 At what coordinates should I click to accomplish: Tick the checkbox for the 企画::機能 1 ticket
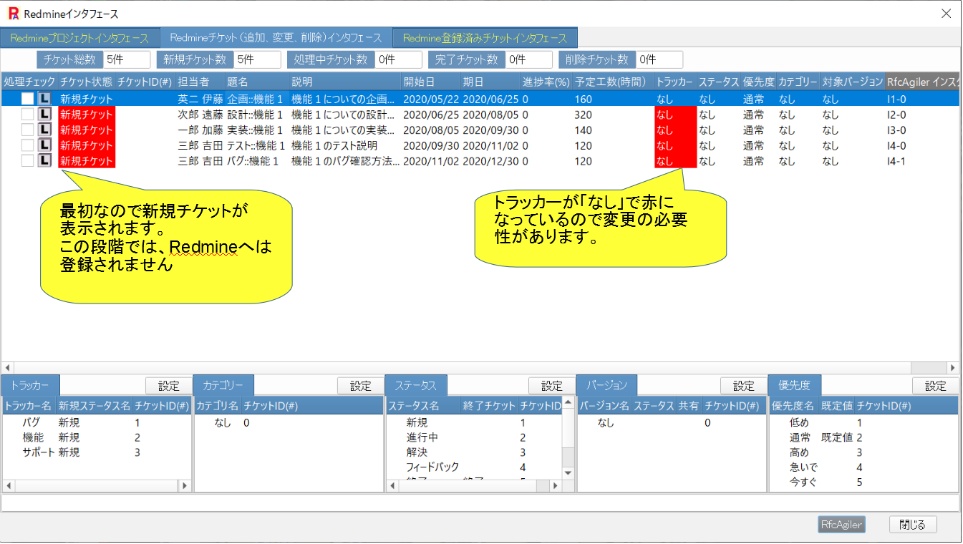[28, 99]
